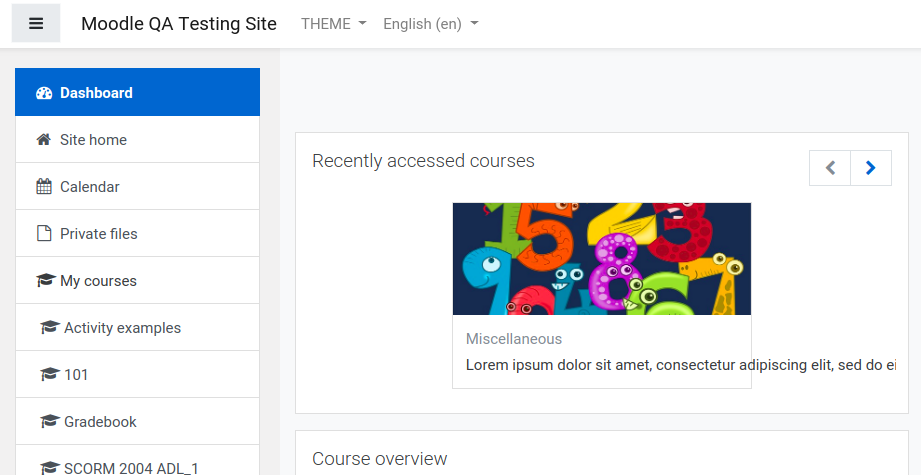Open the SCORM 2004 ADL_1 course
The width and height of the screenshot is (921, 475).
137,460
